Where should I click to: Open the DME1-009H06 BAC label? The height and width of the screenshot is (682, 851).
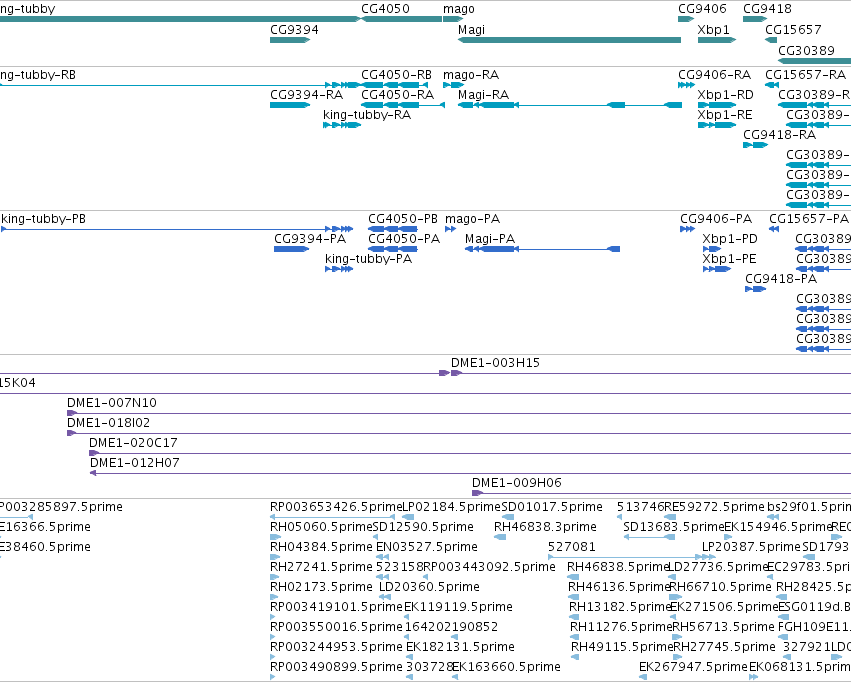tap(517, 483)
